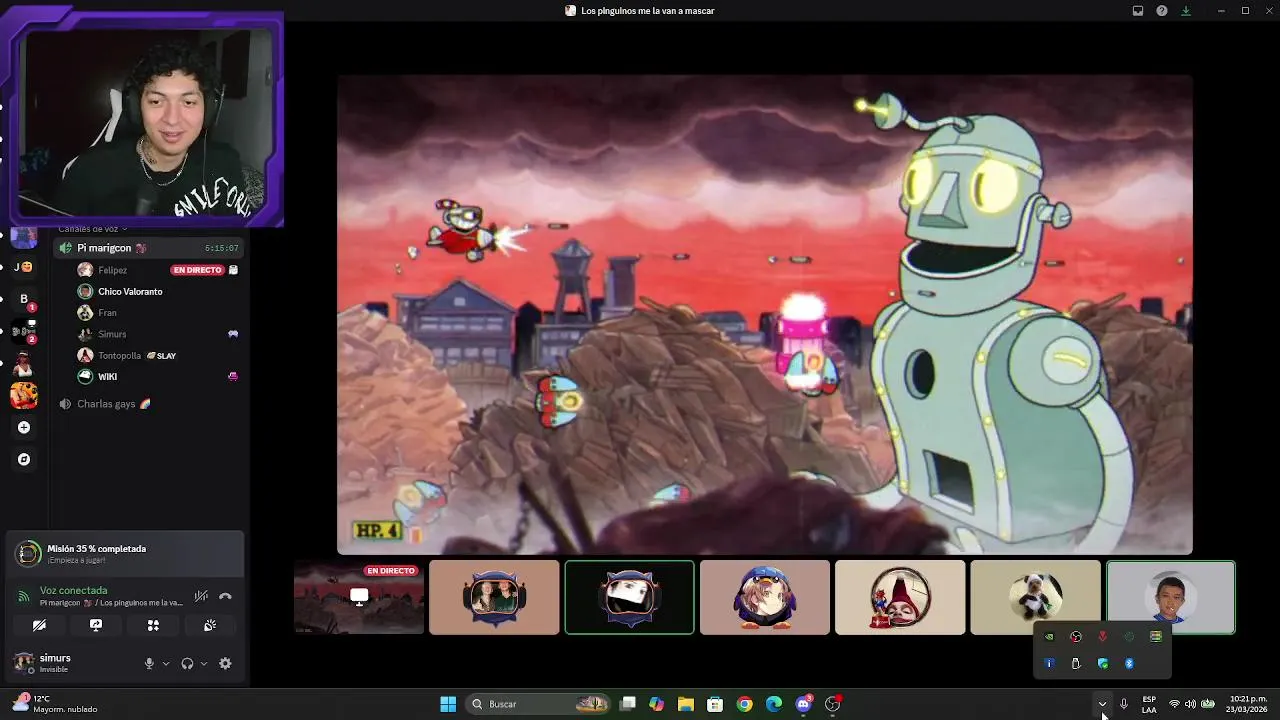This screenshot has width=1280, height=720.
Task: Click the USB eject tray icon
Action: tap(1076, 663)
